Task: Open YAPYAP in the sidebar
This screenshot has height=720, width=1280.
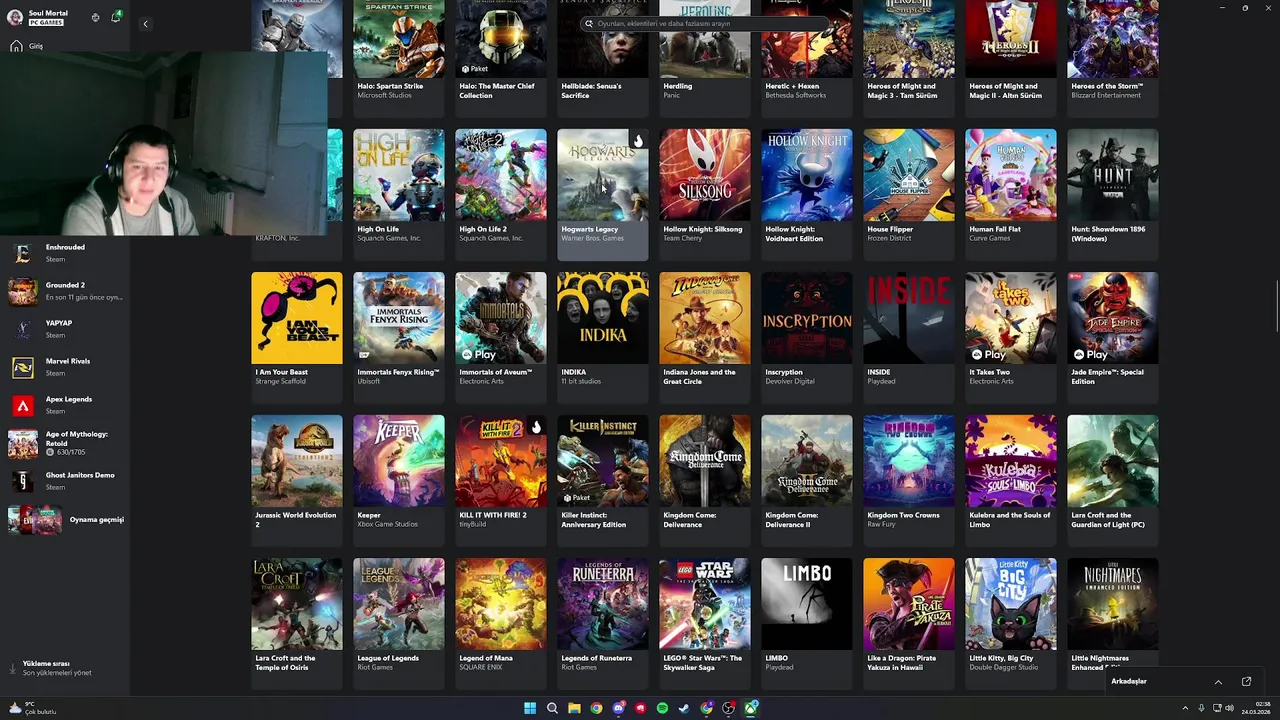Action: [x=65, y=329]
